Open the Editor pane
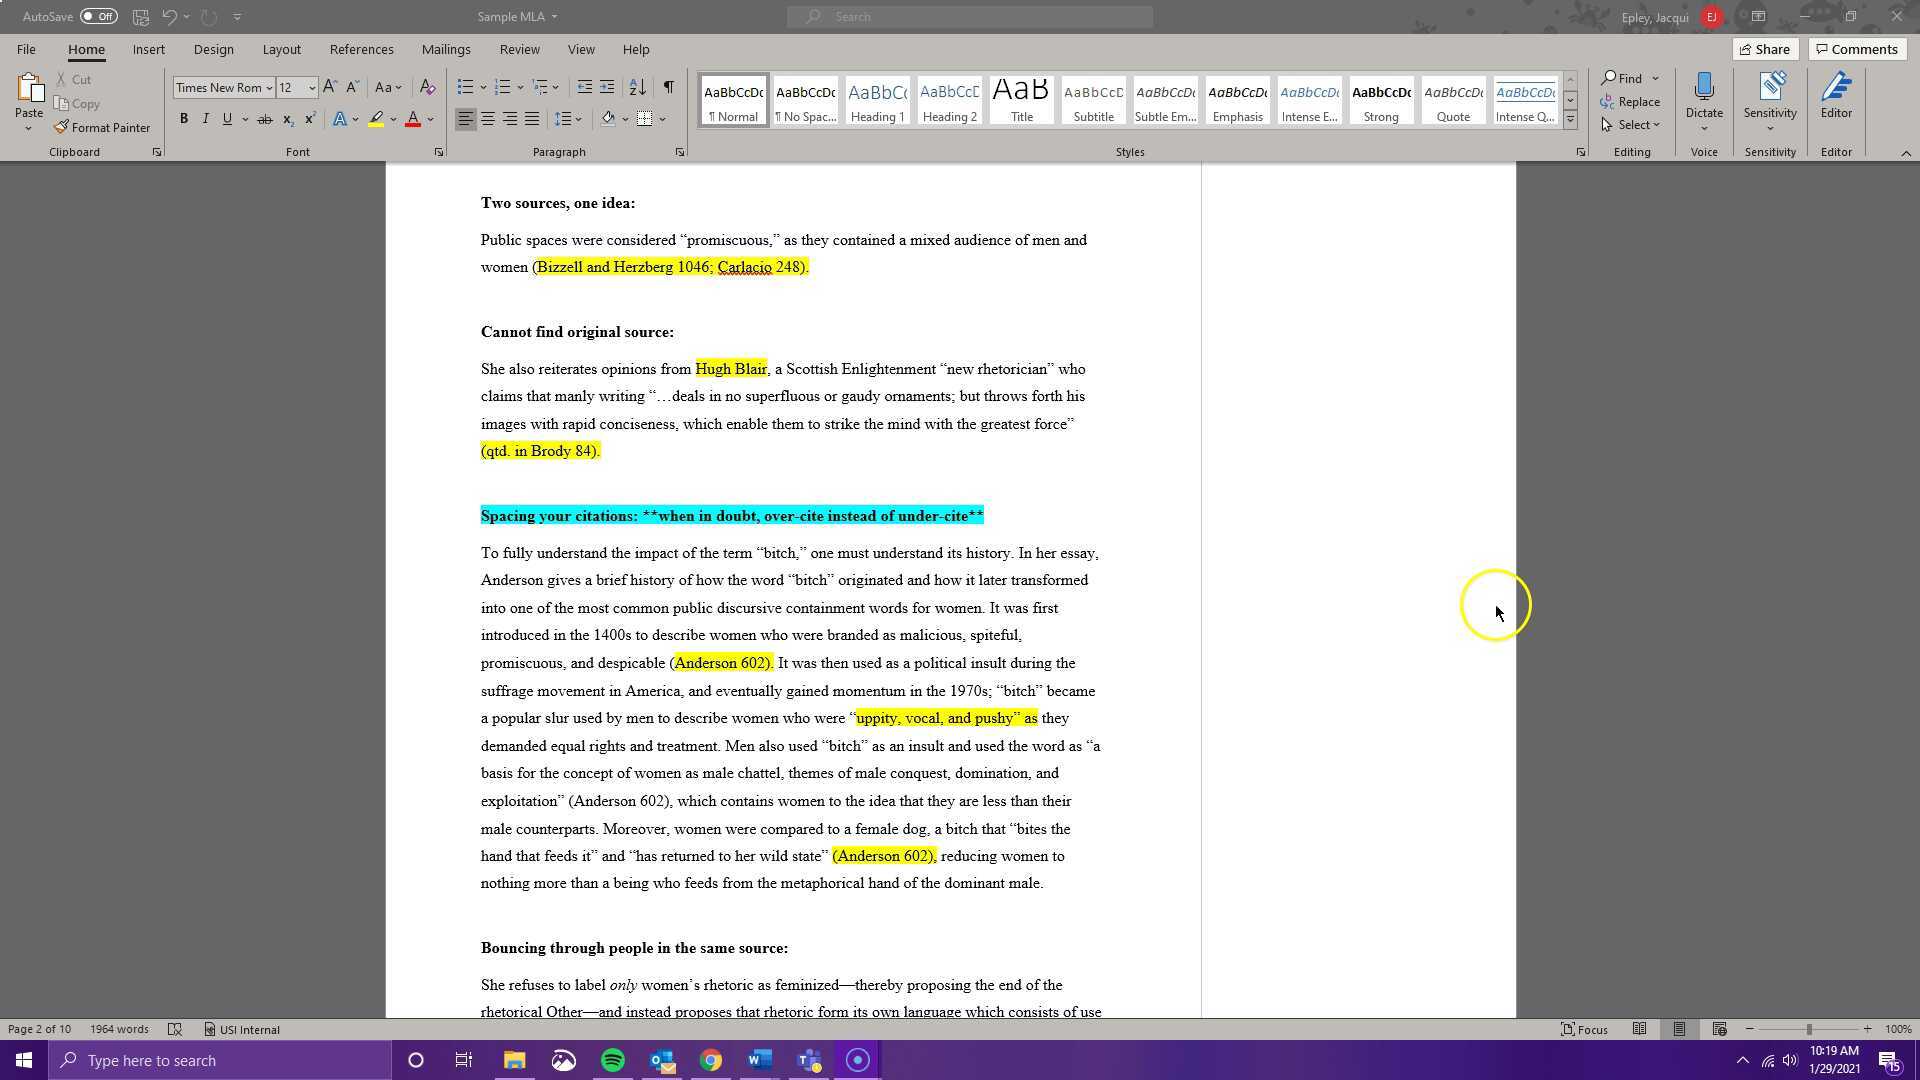This screenshot has width=1920, height=1080. tap(1836, 97)
